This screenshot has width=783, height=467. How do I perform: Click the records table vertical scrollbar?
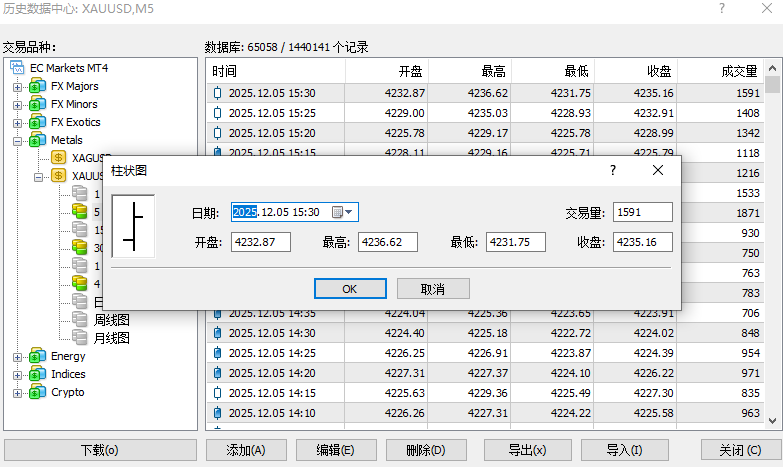tap(772, 250)
